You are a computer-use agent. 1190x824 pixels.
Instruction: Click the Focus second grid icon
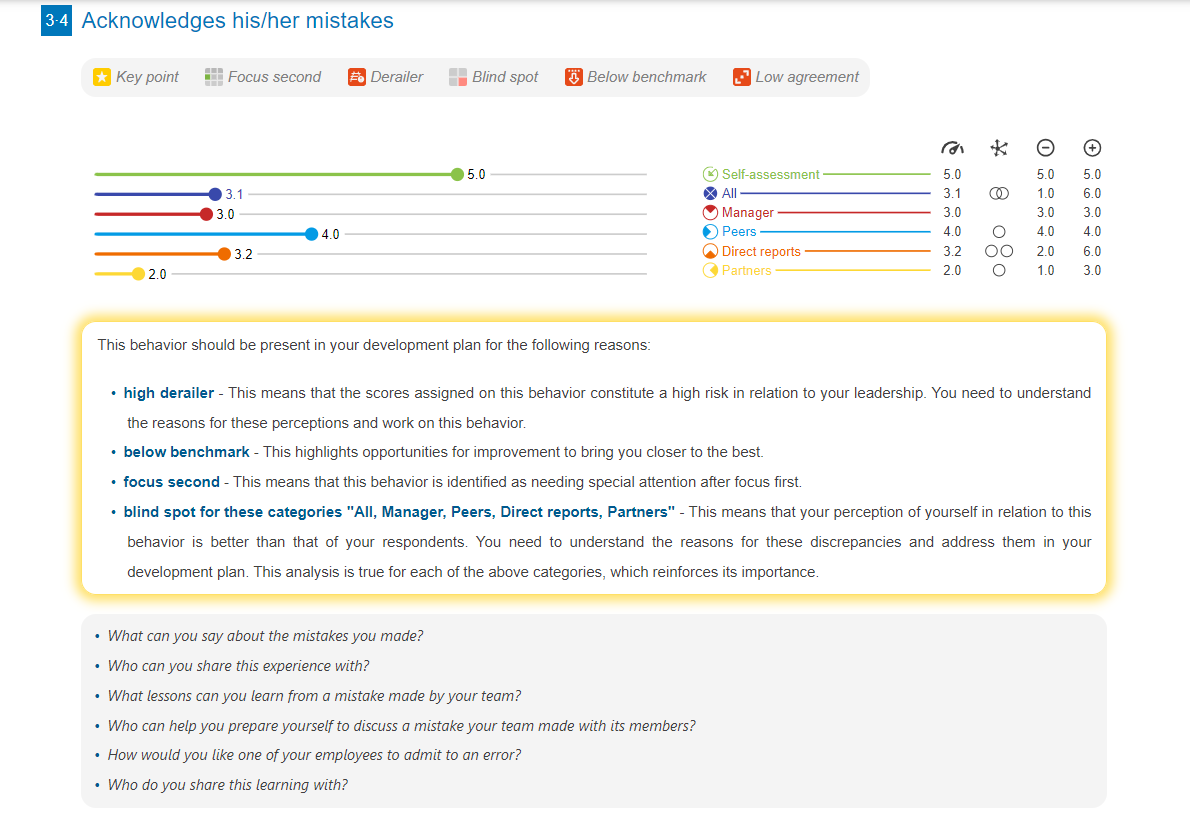[x=212, y=76]
